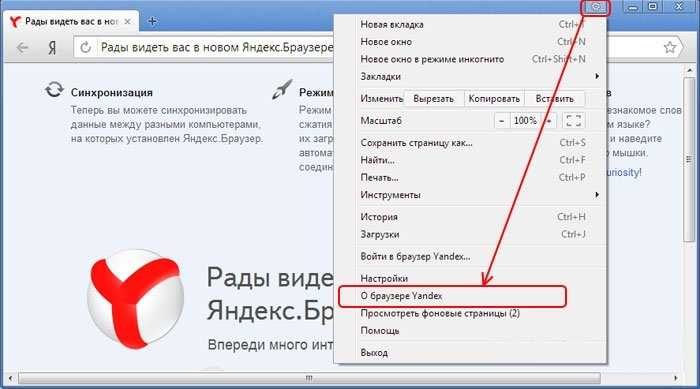Reload the page with the refresh icon
The height and width of the screenshot is (389, 700).
86,47
